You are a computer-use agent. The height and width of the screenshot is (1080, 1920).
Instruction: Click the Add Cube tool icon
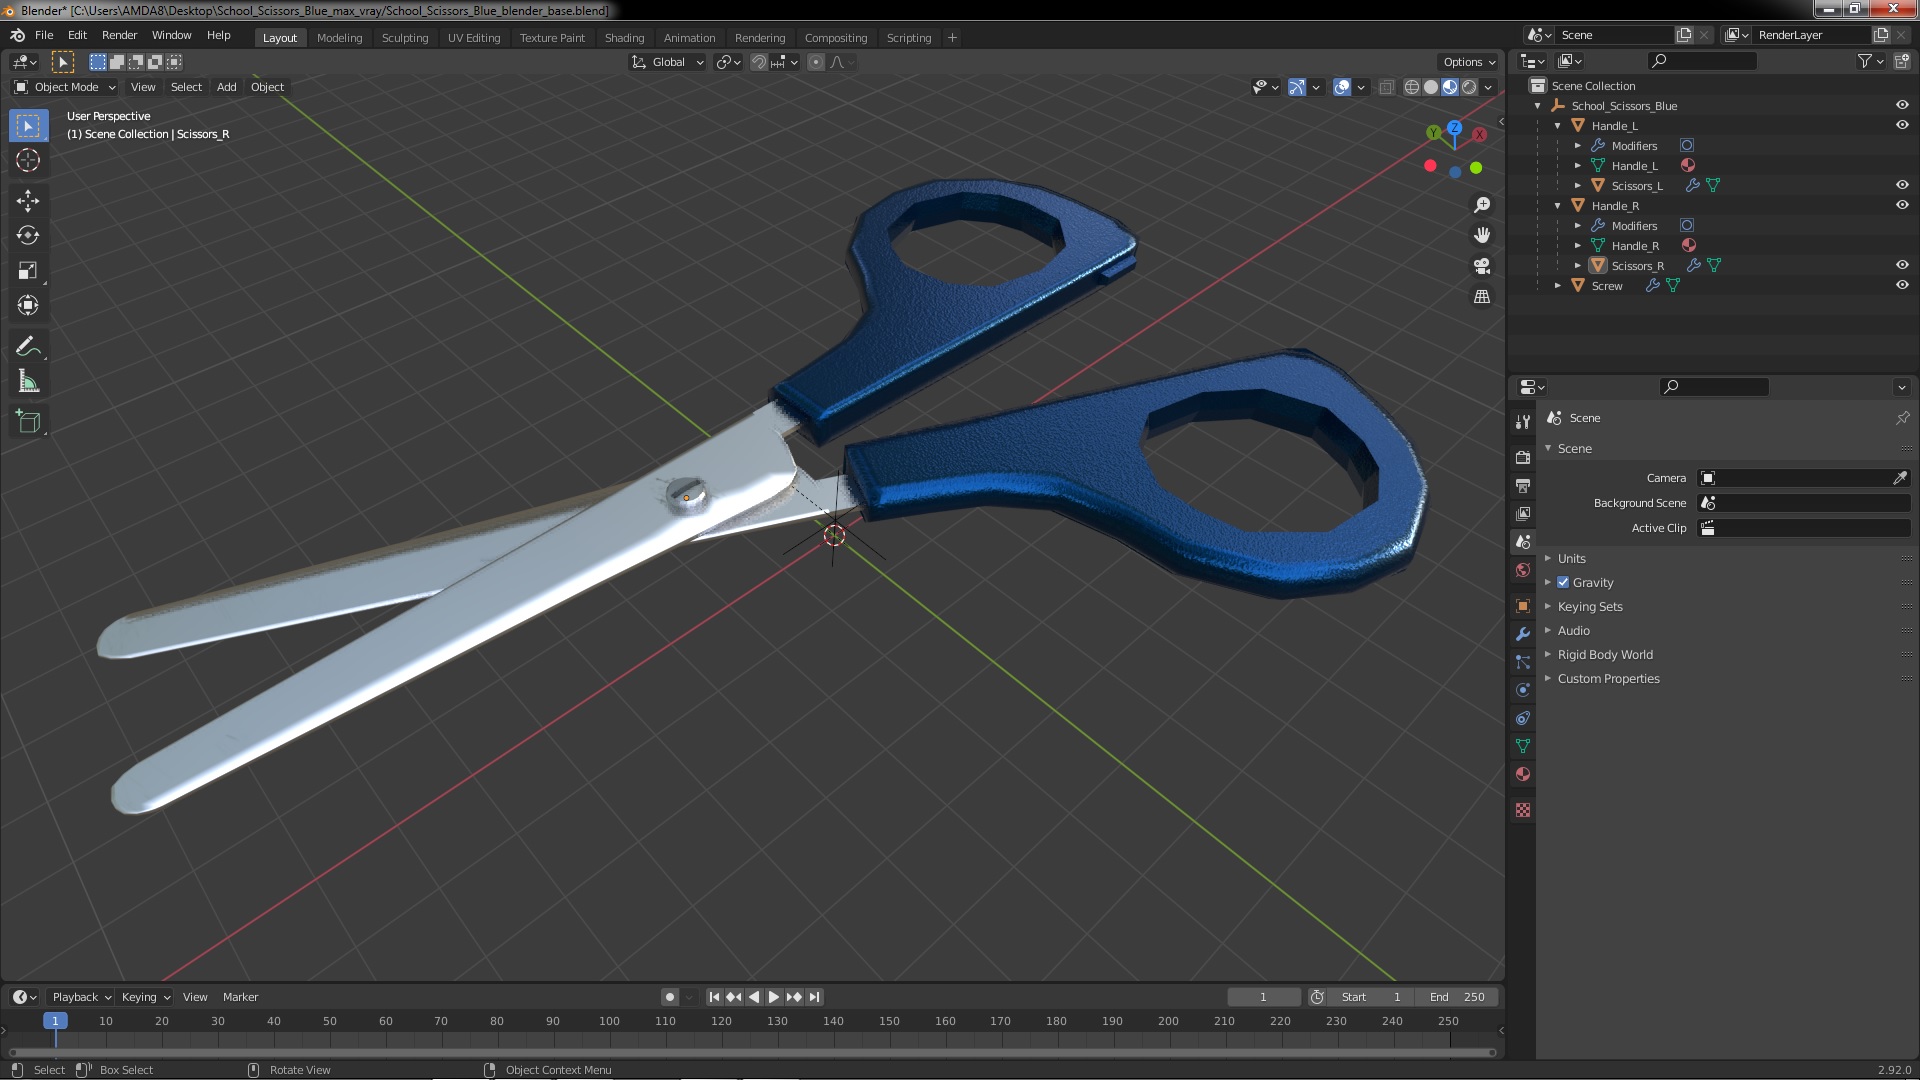(x=27, y=422)
